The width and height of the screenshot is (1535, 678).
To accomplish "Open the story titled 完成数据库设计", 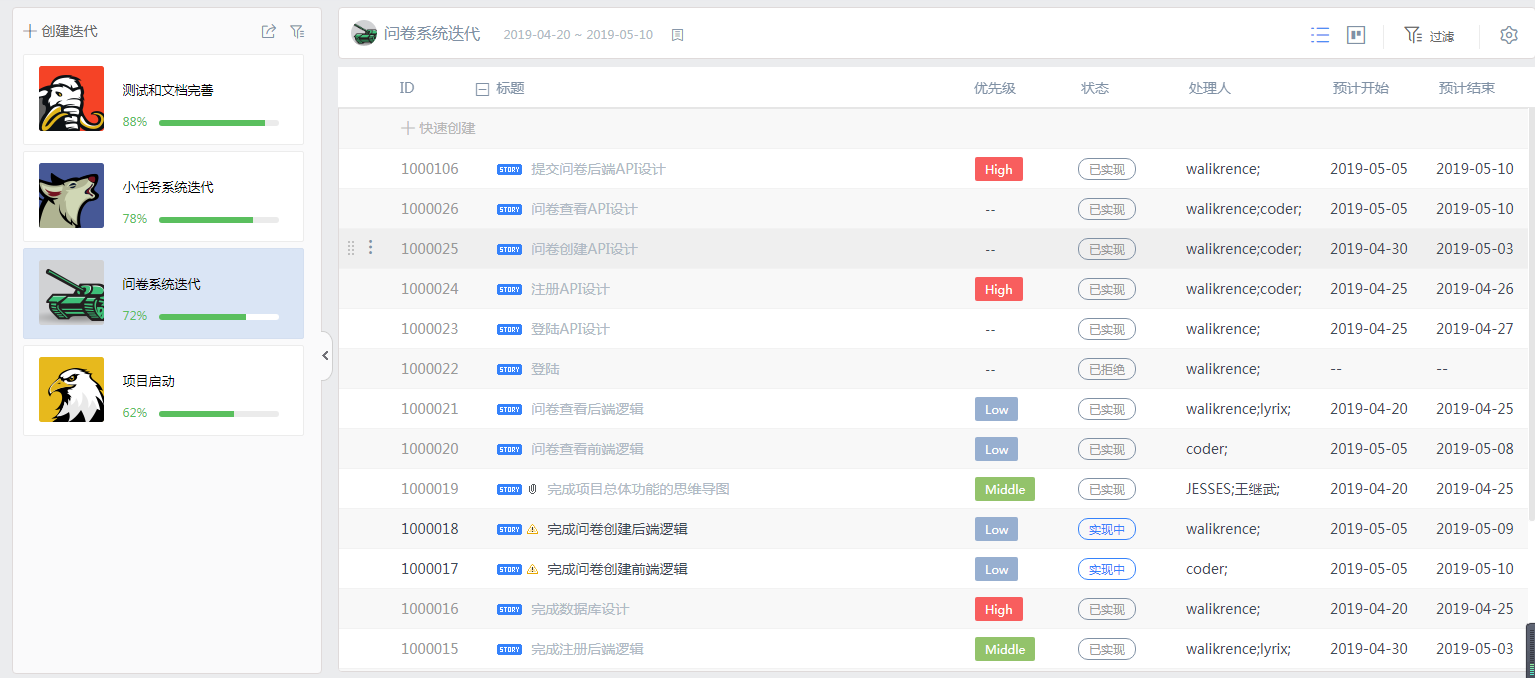I will point(580,609).
